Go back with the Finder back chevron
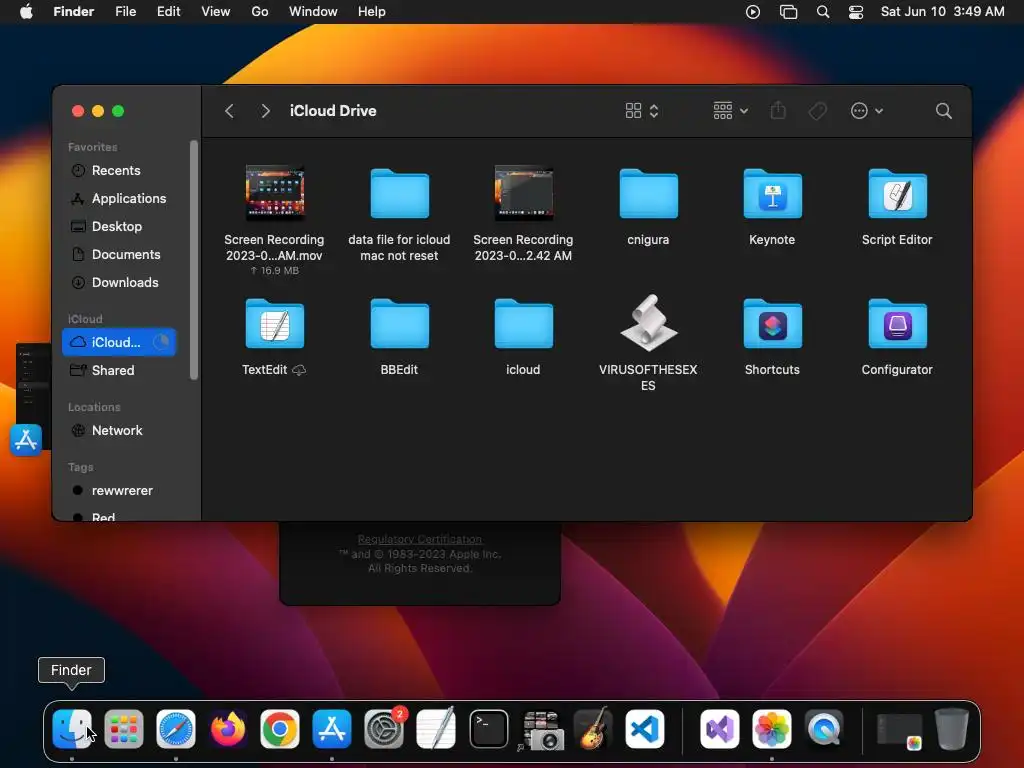The height and width of the screenshot is (768, 1024). [229, 111]
